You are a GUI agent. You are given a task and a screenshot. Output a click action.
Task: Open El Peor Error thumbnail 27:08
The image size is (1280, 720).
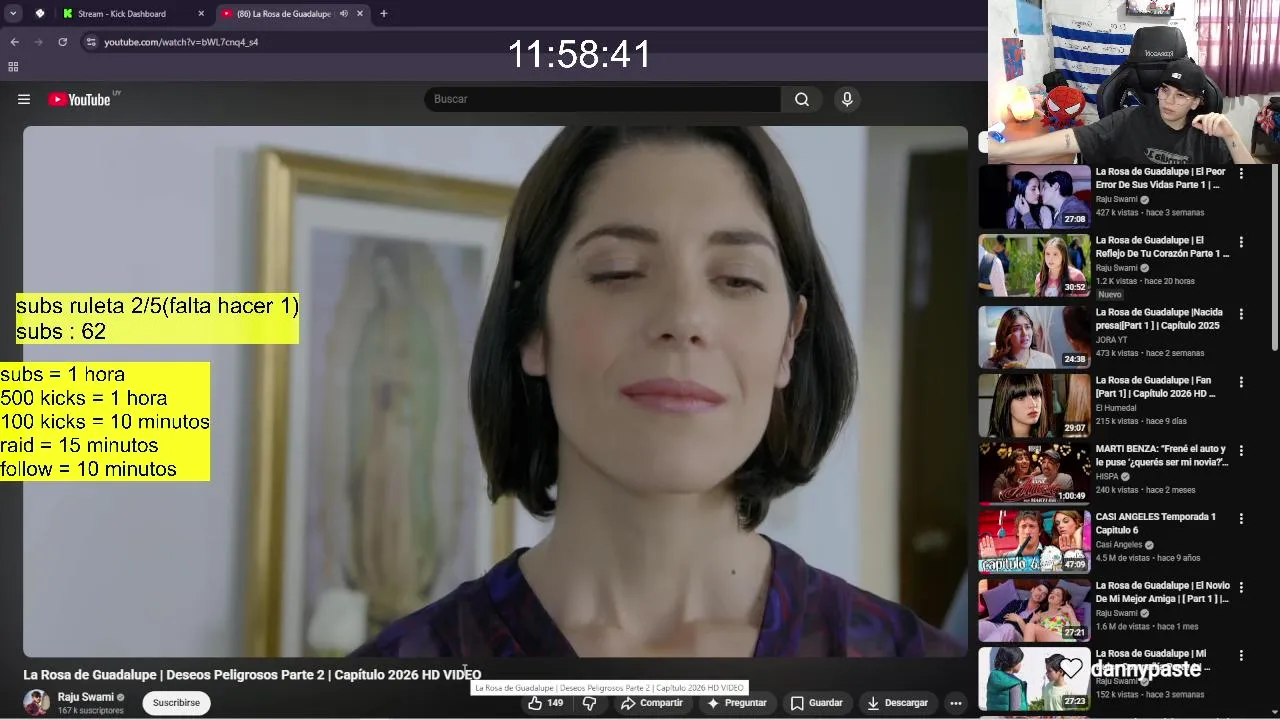(1034, 197)
